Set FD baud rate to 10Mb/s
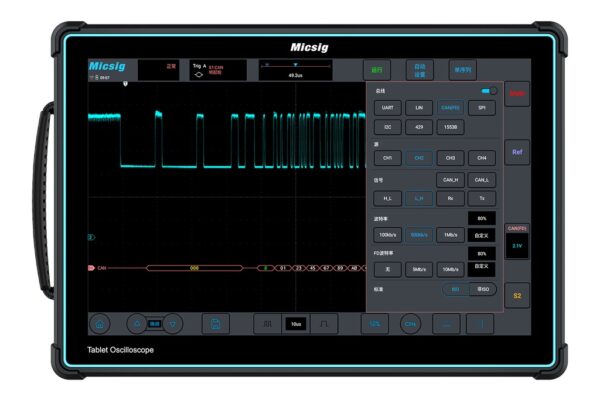 (x=450, y=269)
